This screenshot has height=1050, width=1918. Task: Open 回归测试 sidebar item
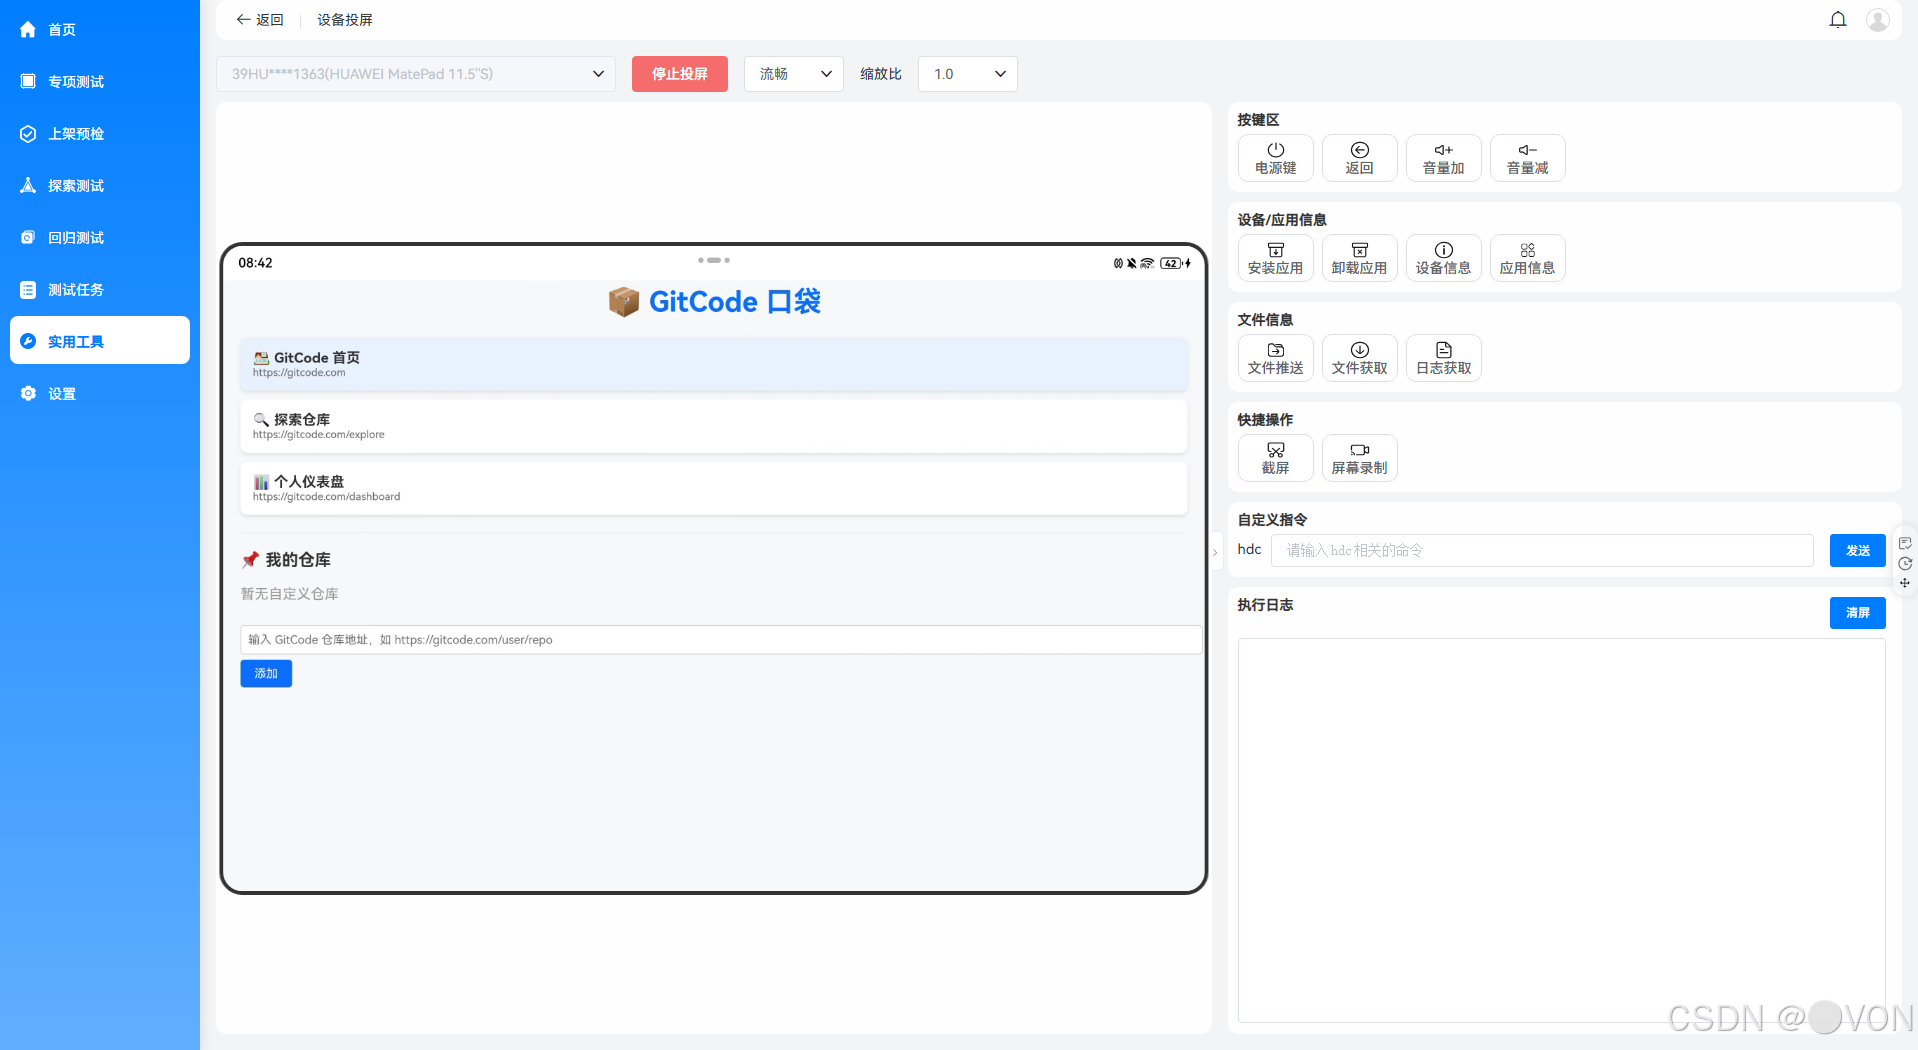click(100, 238)
